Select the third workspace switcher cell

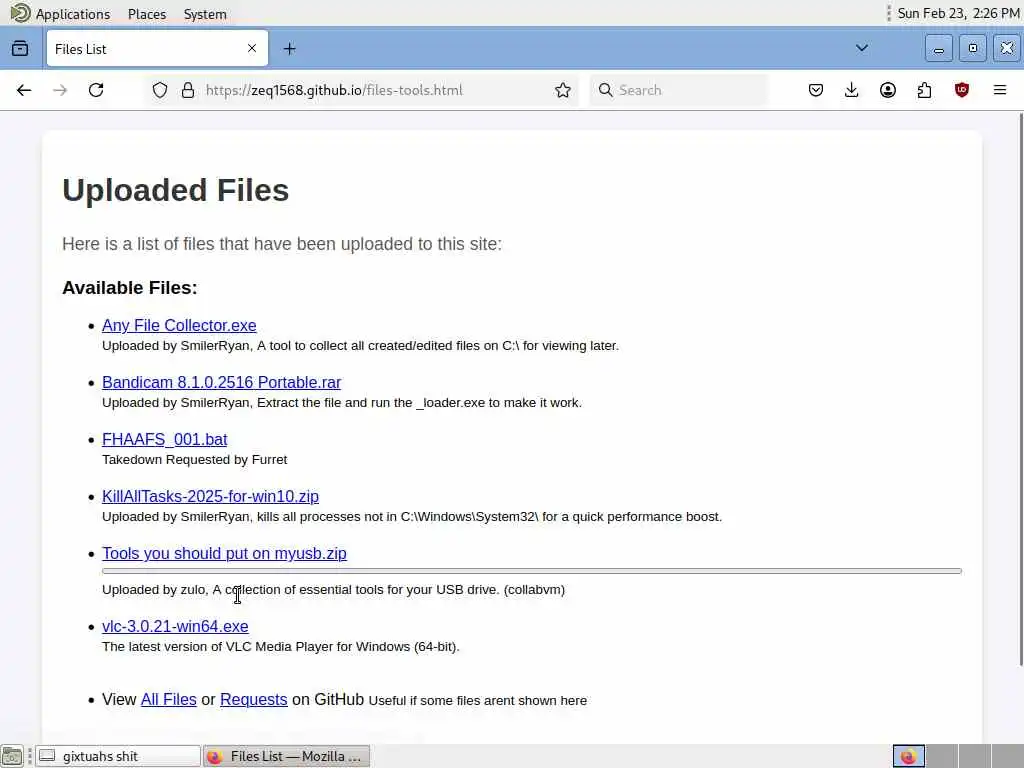975,756
